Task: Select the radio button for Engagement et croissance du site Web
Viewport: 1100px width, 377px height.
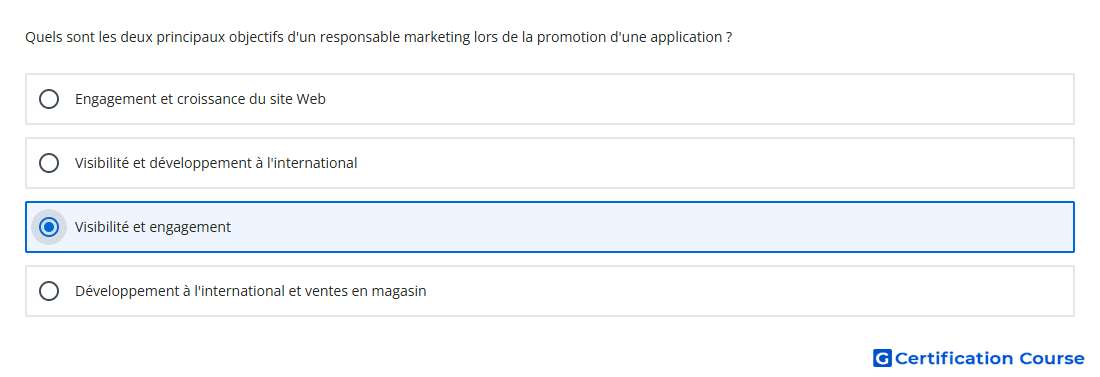Action: 49,99
